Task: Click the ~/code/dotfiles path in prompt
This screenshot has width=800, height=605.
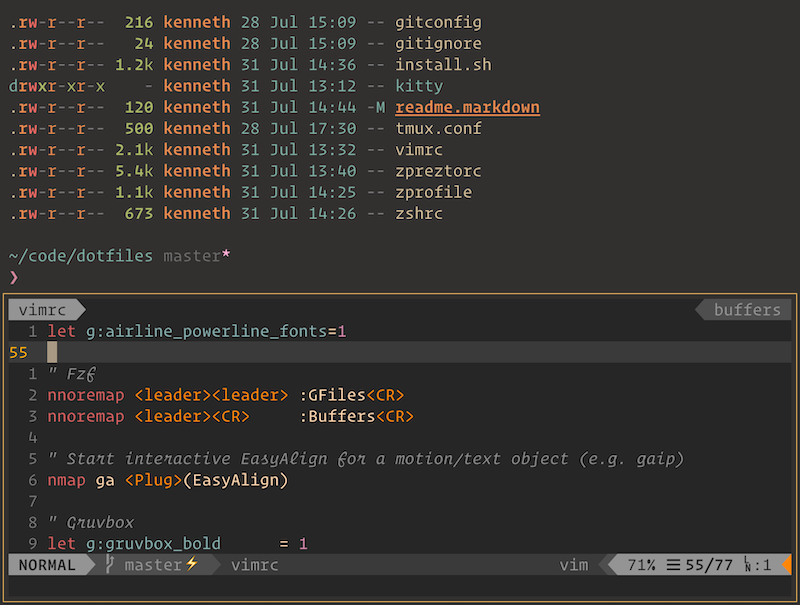Action: 81,256
